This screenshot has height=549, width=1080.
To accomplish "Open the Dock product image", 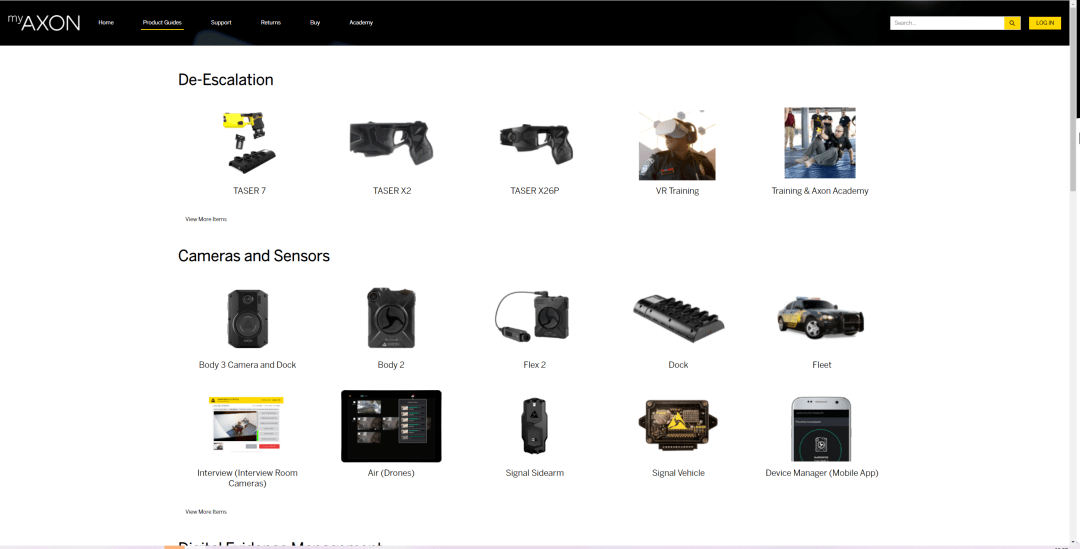I will pyautogui.click(x=678, y=318).
